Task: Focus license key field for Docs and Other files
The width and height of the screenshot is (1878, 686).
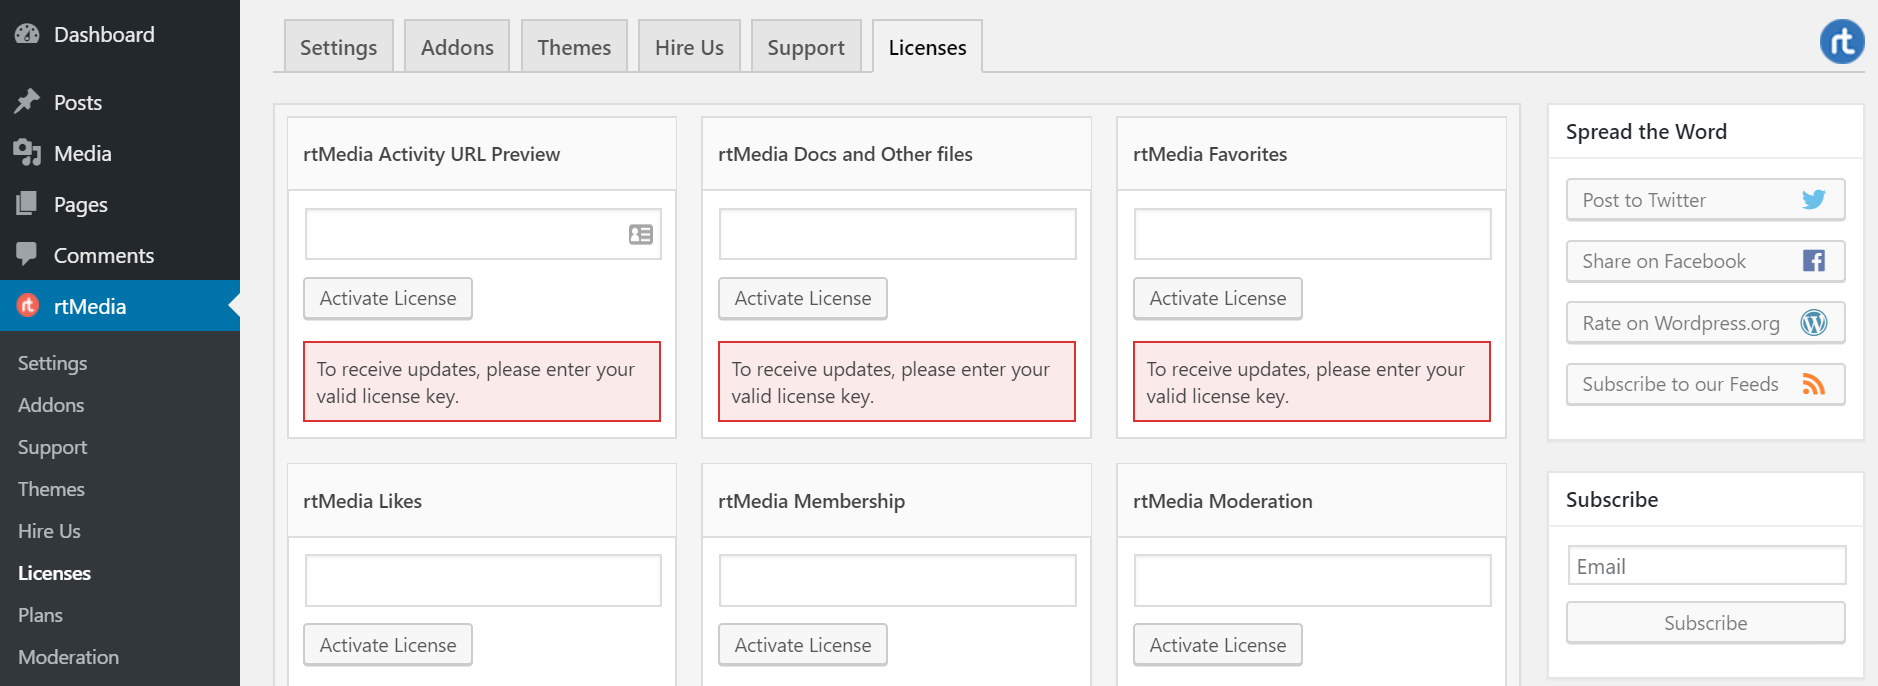Action: [x=898, y=233]
